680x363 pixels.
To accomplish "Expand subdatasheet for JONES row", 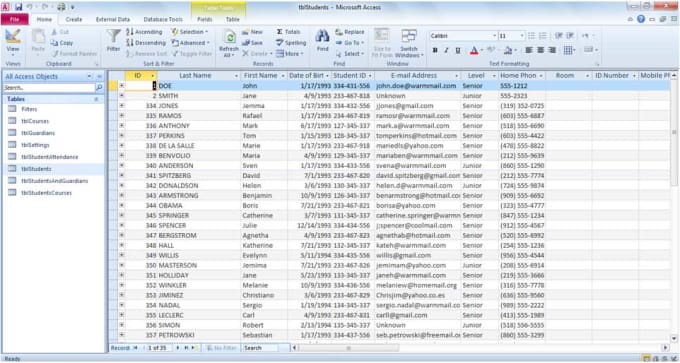I will click(121, 105).
